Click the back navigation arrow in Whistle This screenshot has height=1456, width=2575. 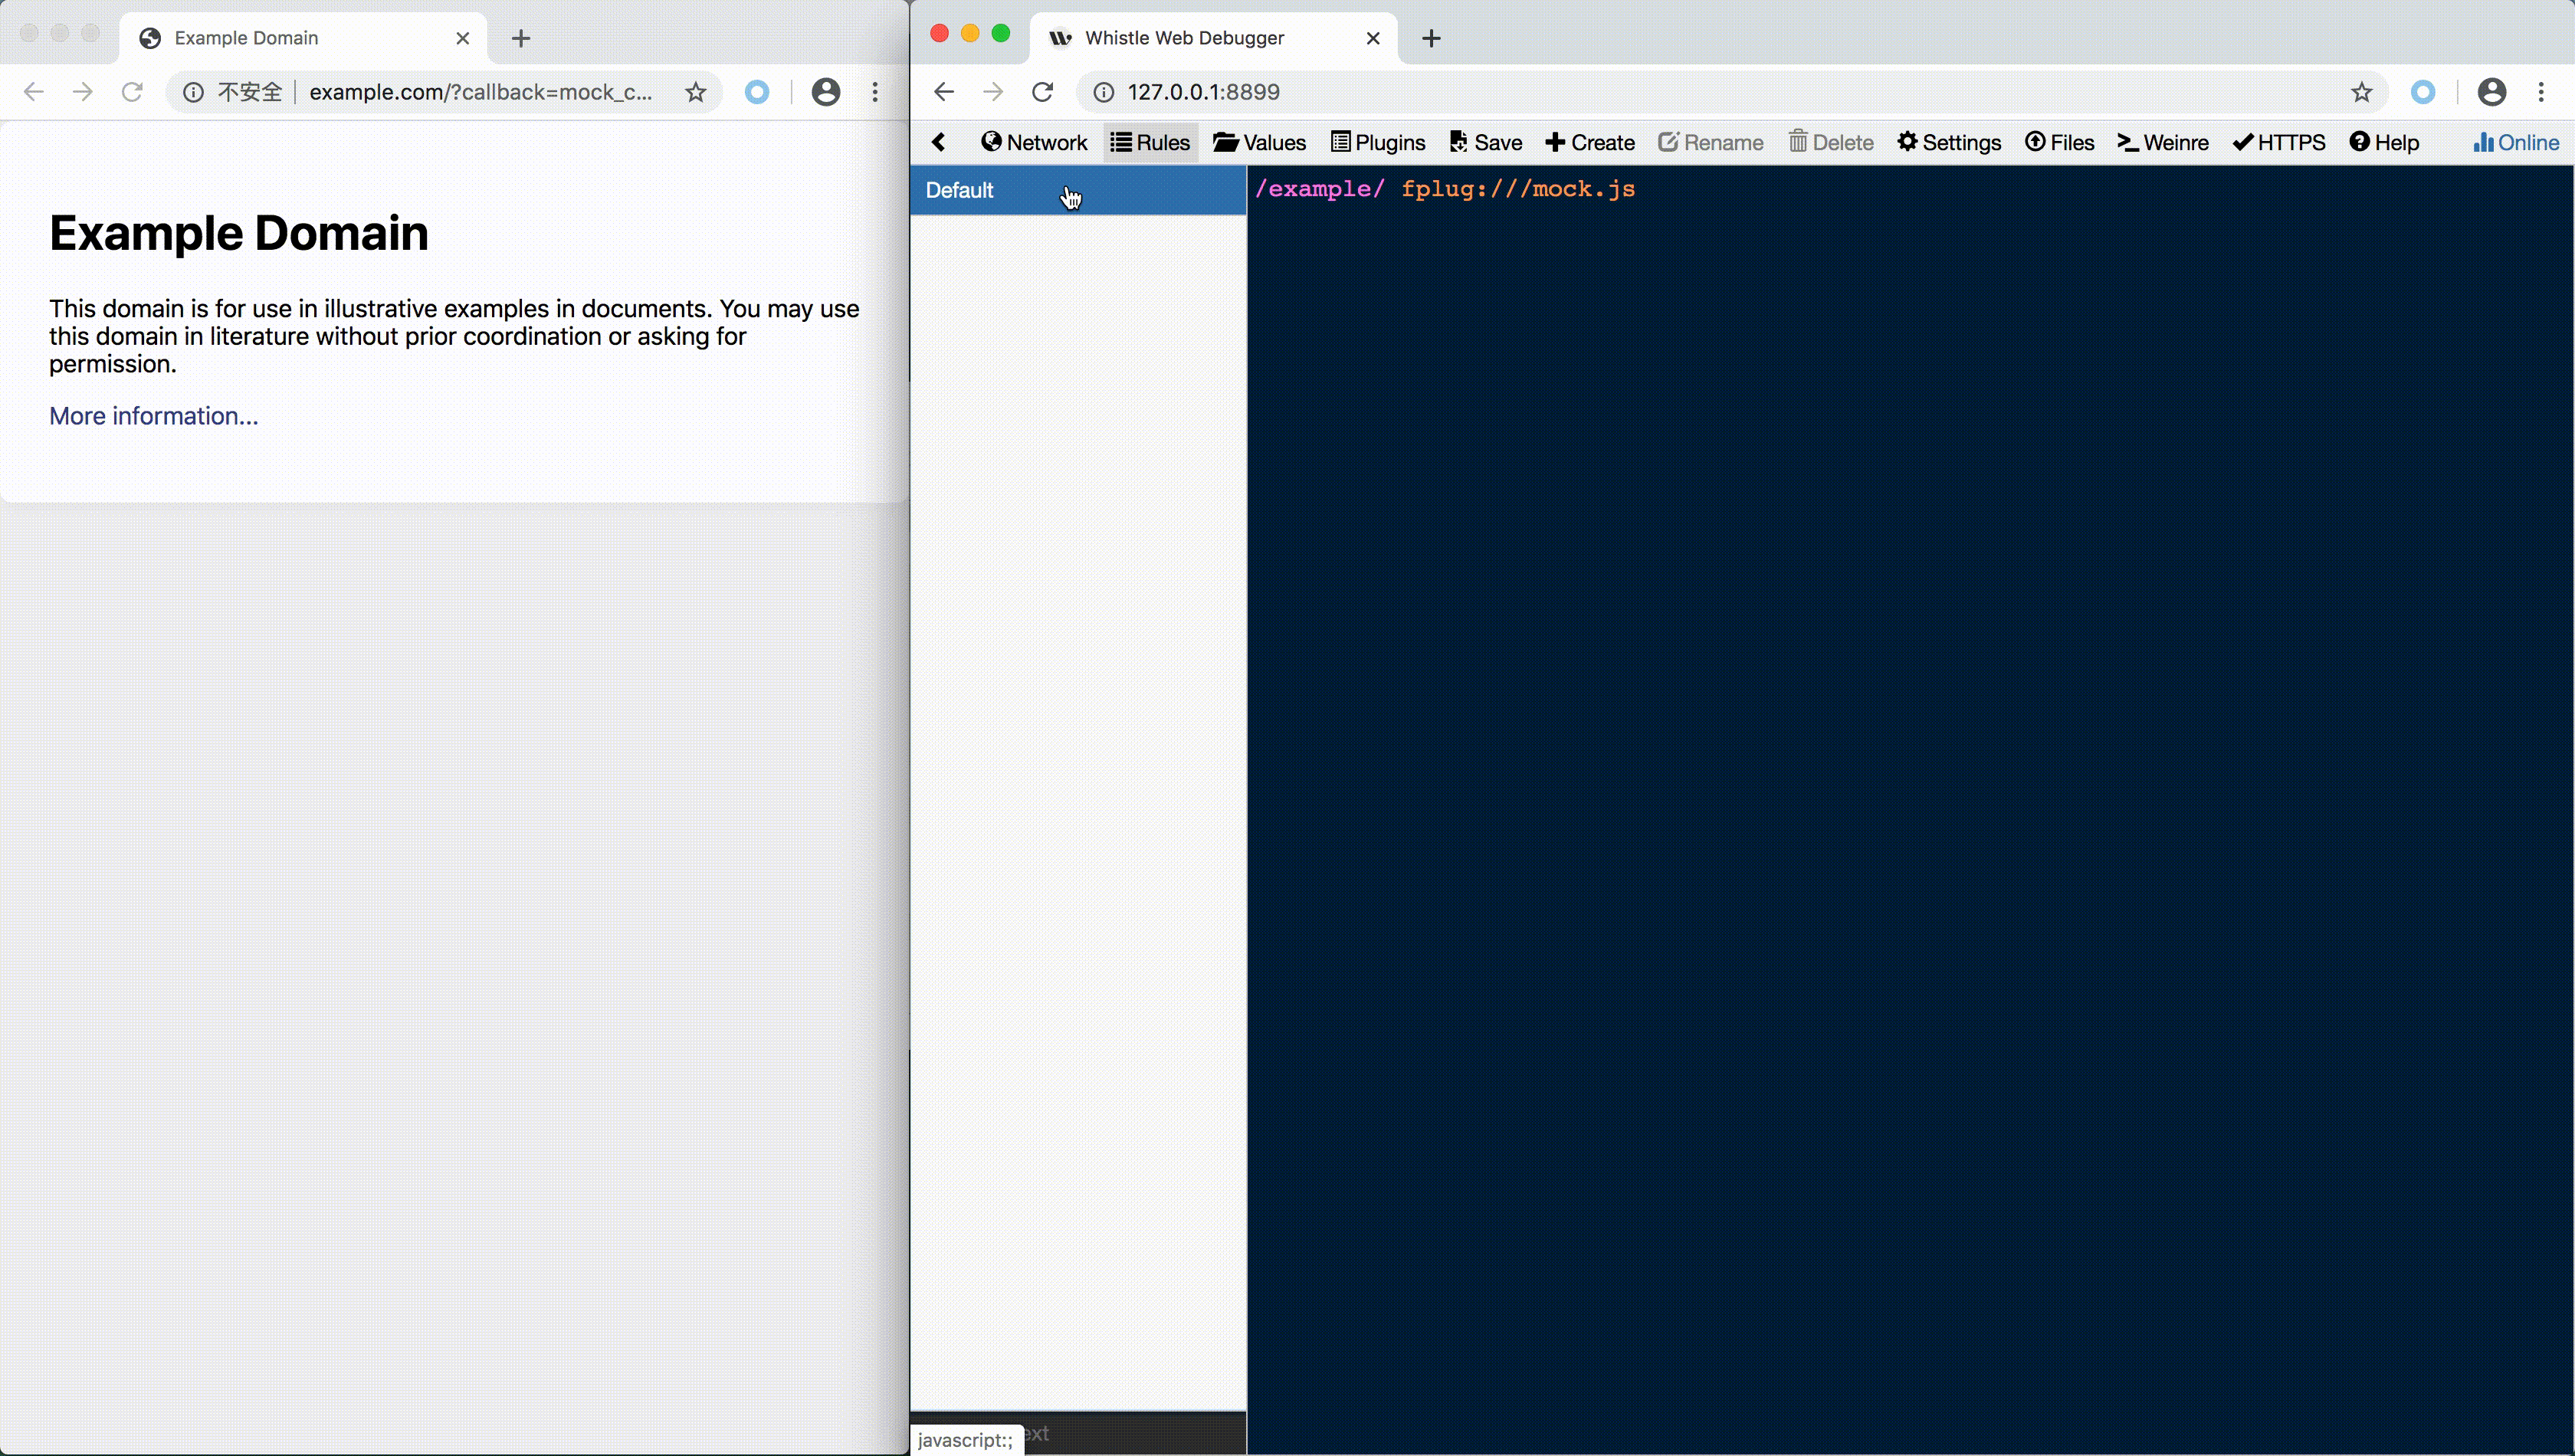[x=937, y=142]
